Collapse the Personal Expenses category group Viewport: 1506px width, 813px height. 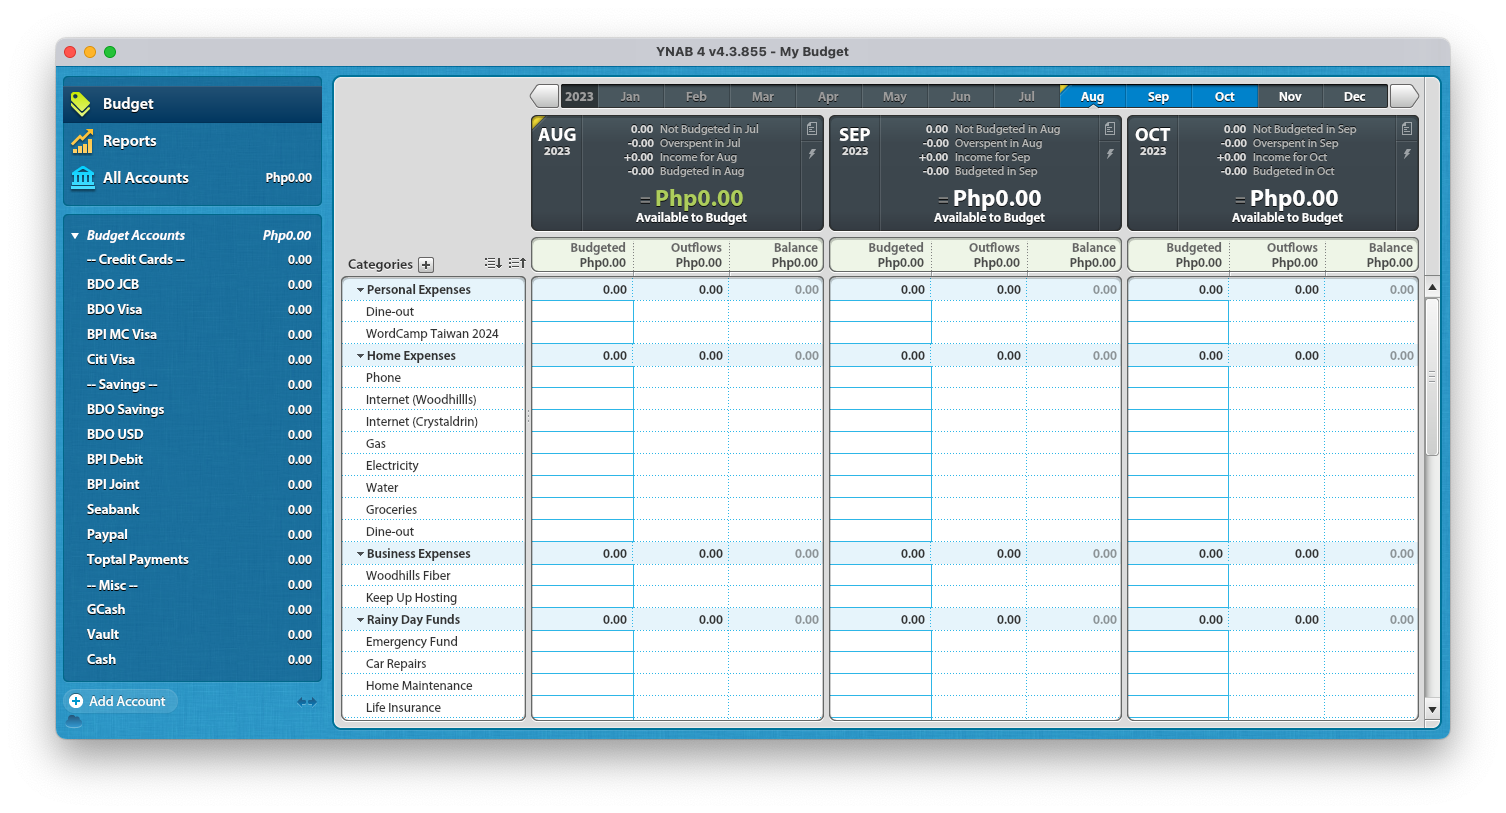(x=359, y=290)
